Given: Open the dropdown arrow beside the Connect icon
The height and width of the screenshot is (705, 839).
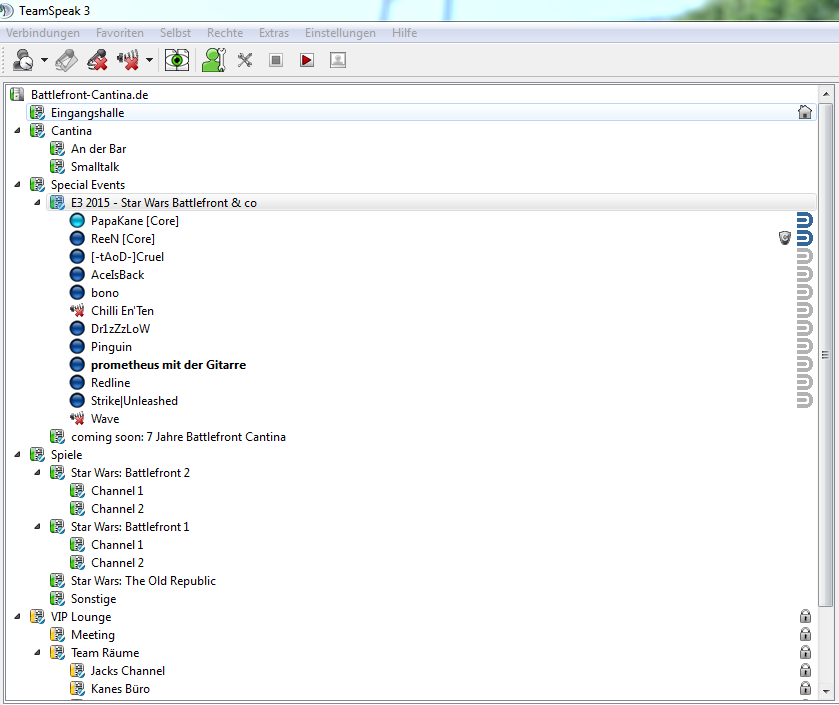Looking at the screenshot, I should (x=44, y=60).
